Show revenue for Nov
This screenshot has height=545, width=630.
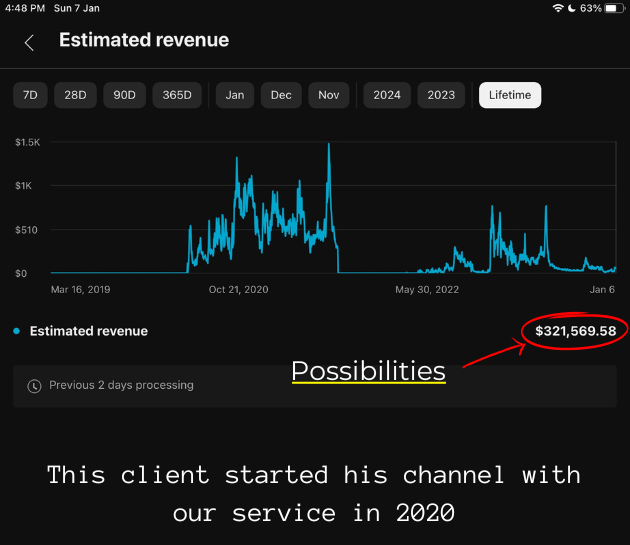[328, 95]
